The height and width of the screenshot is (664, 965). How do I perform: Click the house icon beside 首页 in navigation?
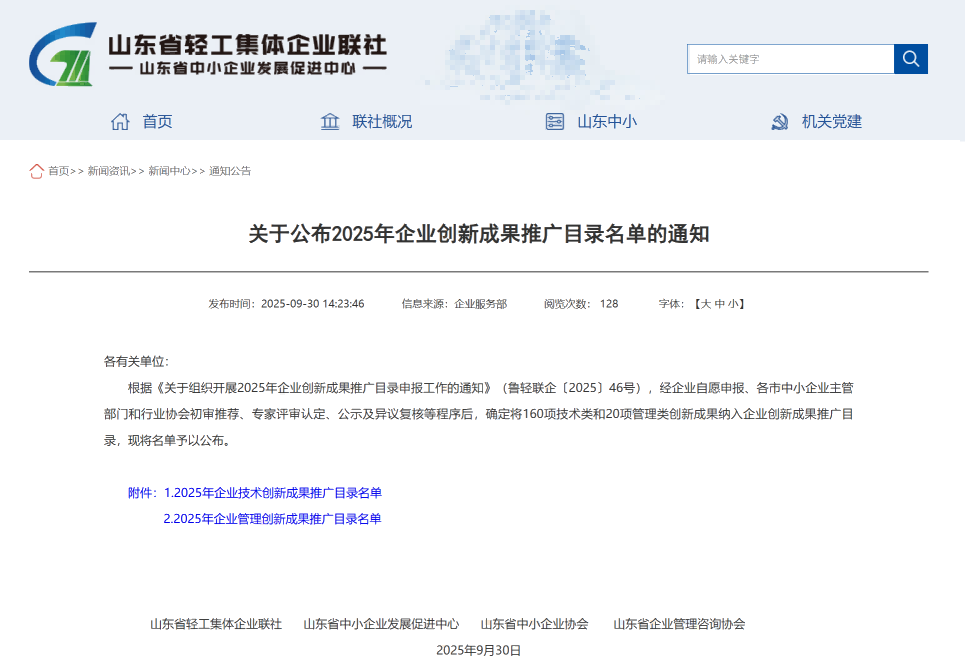pyautogui.click(x=120, y=122)
